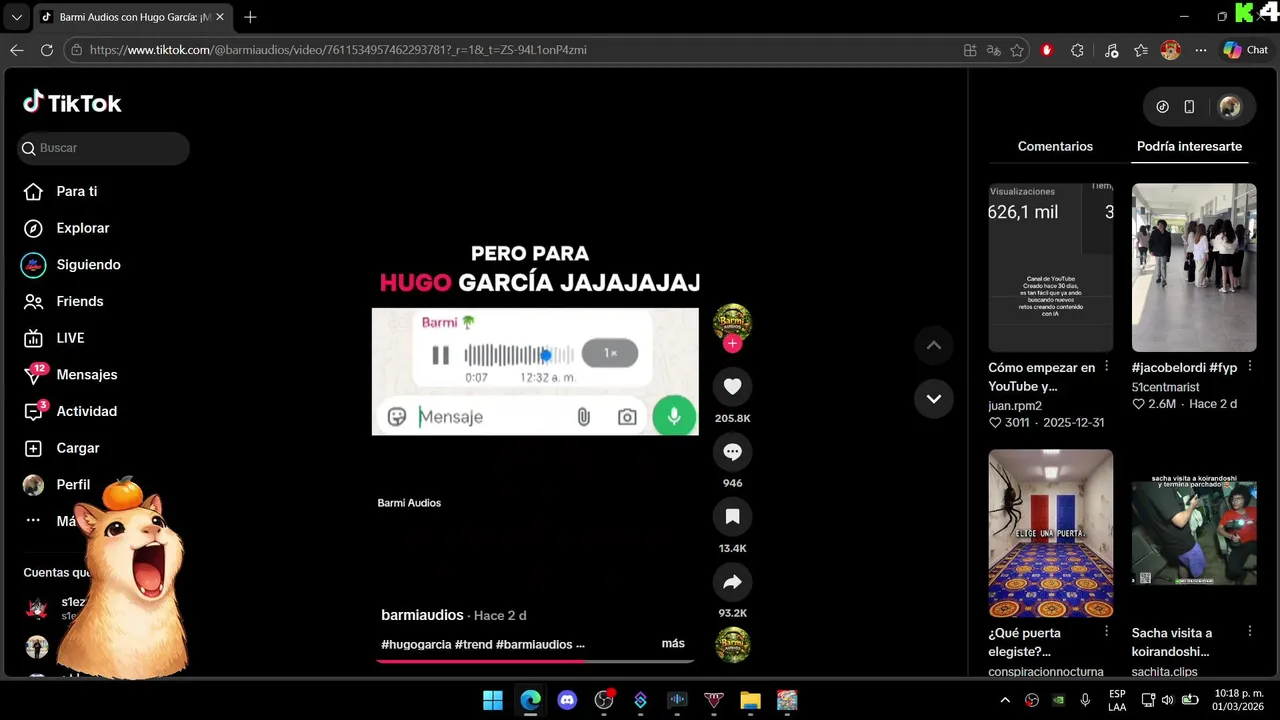The width and height of the screenshot is (1280, 720).
Task: Open comments via the speech bubble icon
Action: pos(732,452)
